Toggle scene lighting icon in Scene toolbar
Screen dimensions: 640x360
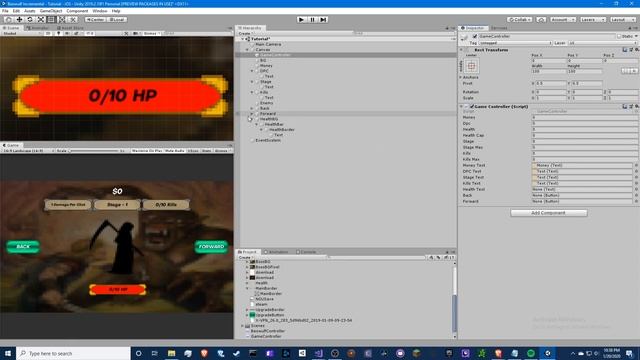(x=58, y=33)
